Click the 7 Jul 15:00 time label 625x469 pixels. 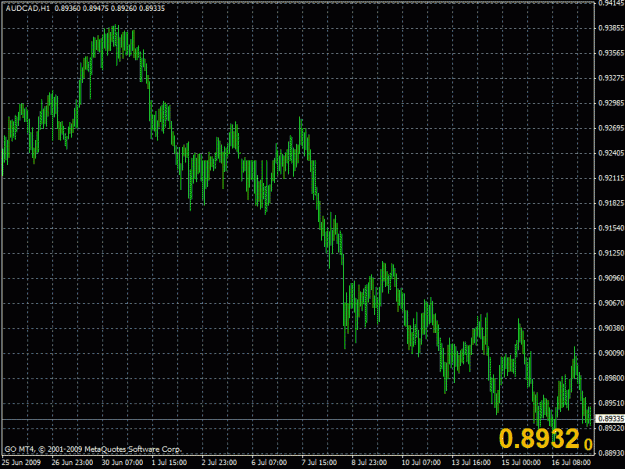[x=319, y=463]
